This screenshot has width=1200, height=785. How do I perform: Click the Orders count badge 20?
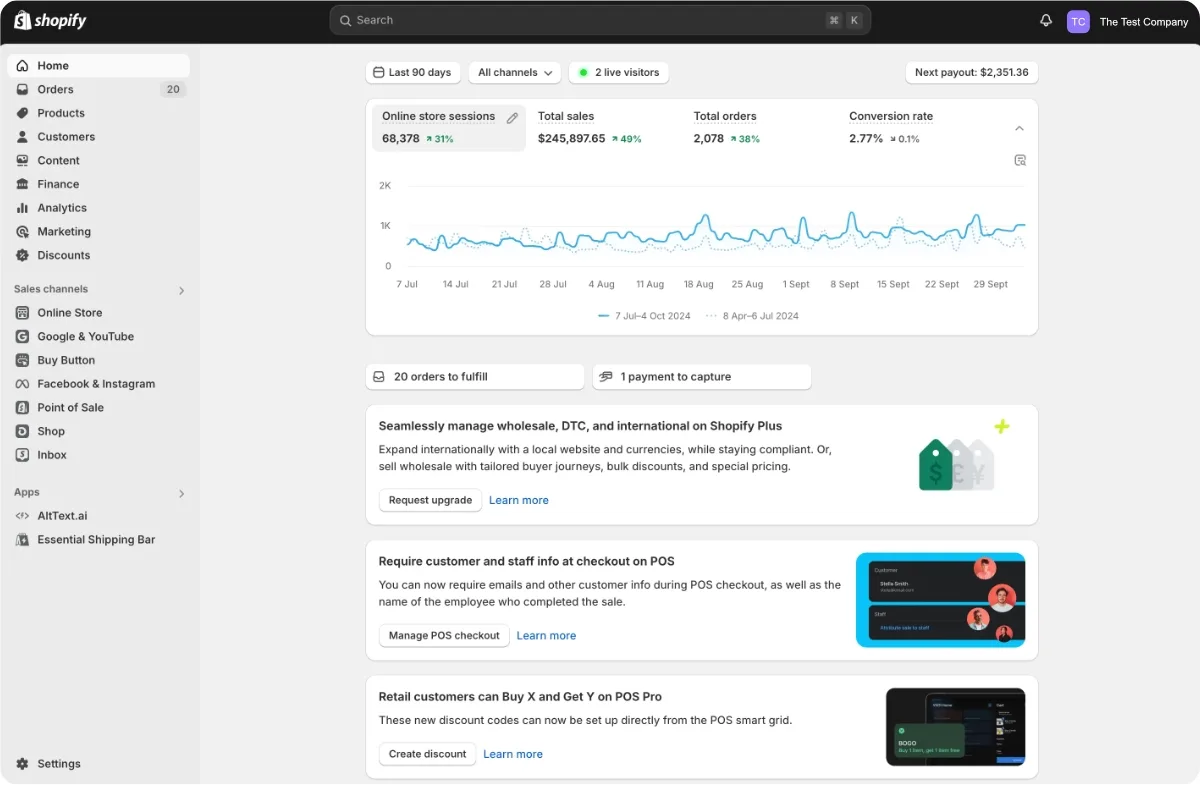point(173,89)
